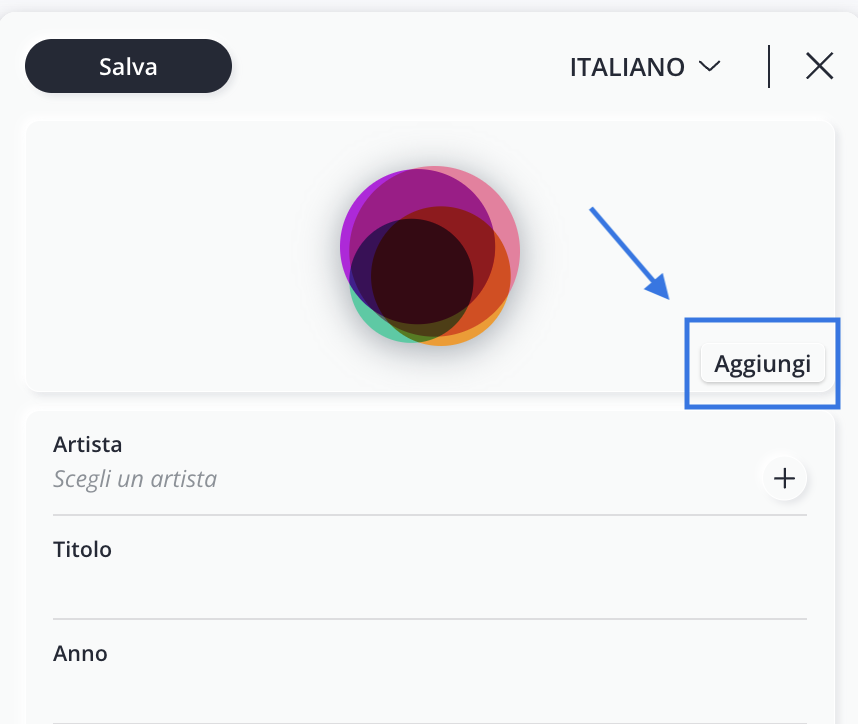This screenshot has height=724, width=858.
Task: Click the pink circle of the artwork logo
Action: pyautogui.click(x=508, y=230)
